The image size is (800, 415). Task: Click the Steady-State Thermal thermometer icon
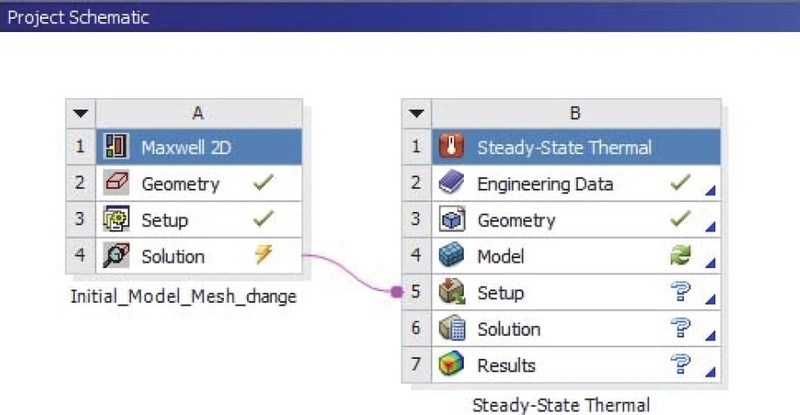pyautogui.click(x=451, y=148)
